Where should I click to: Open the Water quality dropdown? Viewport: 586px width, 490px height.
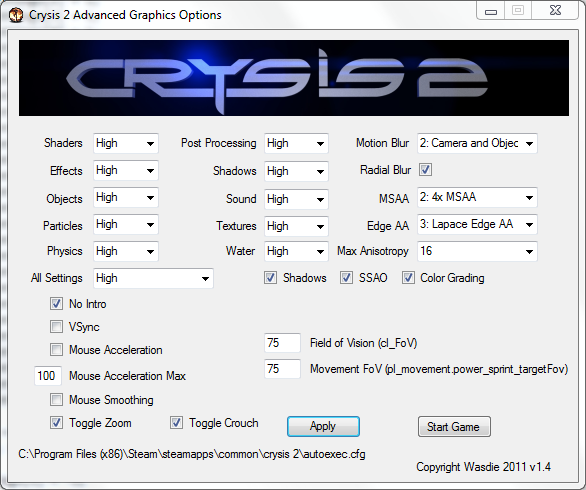[296, 251]
